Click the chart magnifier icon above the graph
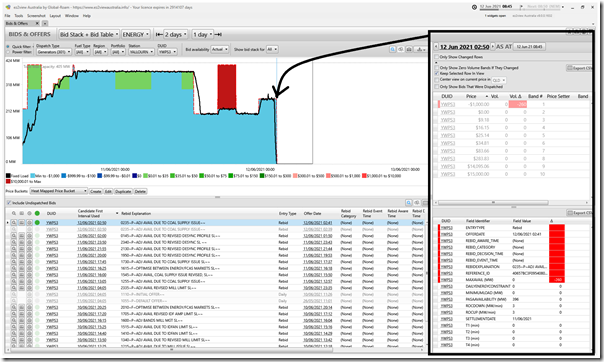The image size is (604, 362). 393,49
